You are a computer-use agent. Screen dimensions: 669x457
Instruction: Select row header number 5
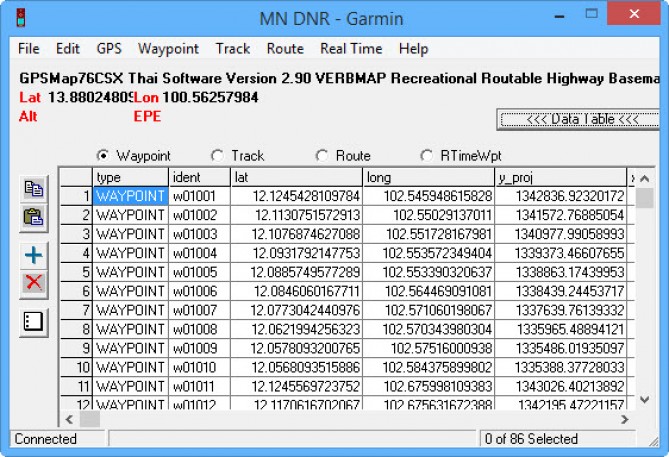pyautogui.click(x=76, y=272)
